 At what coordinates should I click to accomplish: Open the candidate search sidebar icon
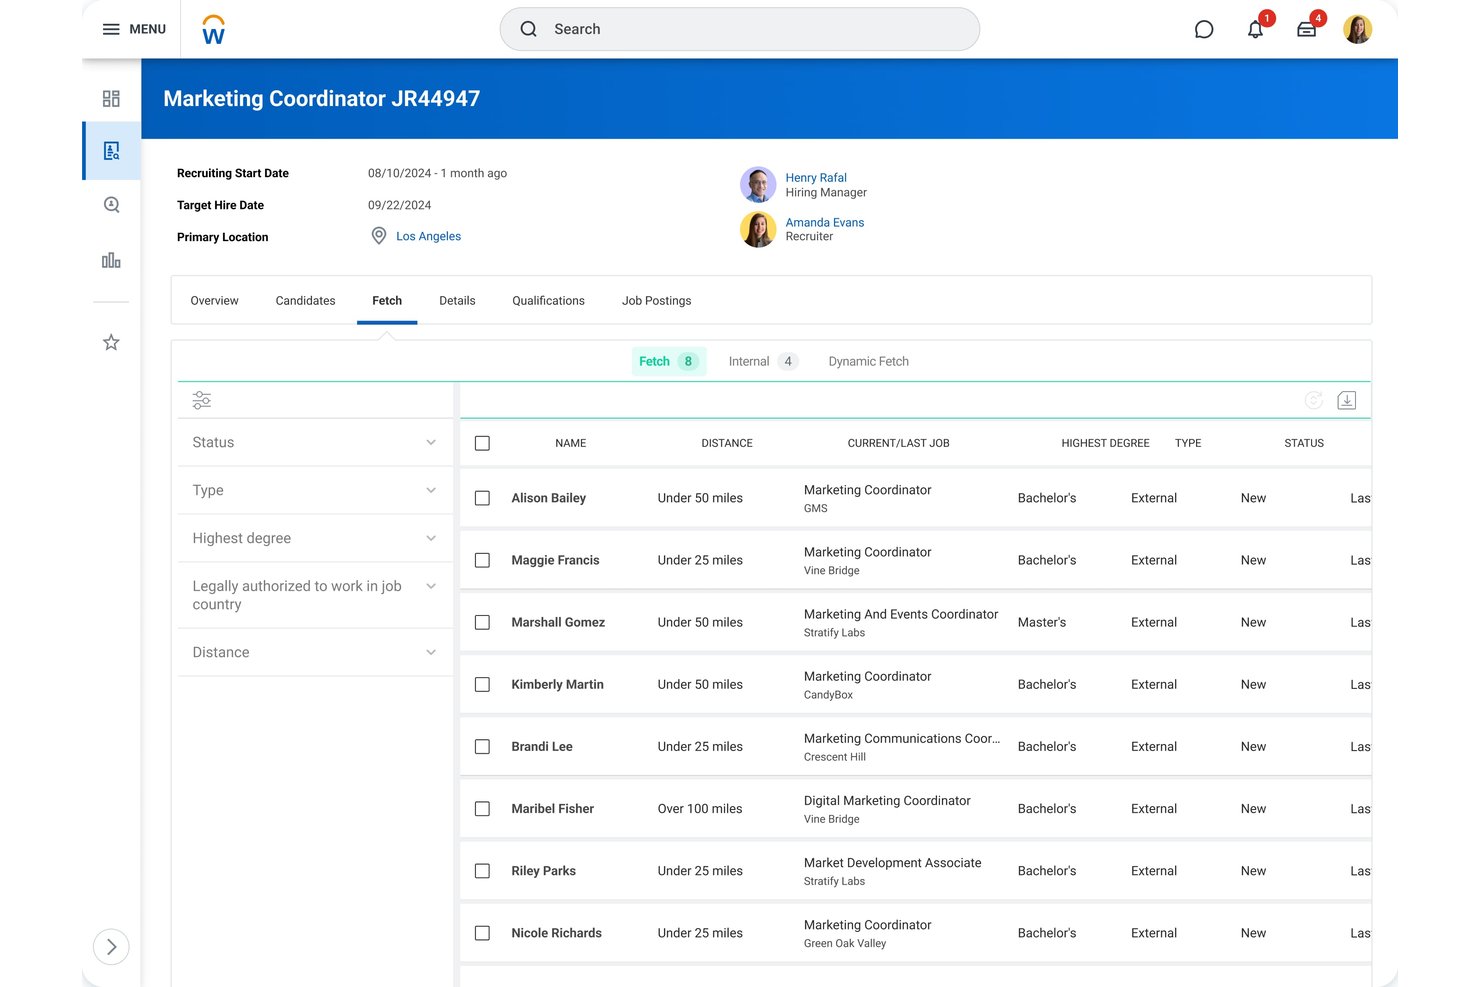point(111,205)
